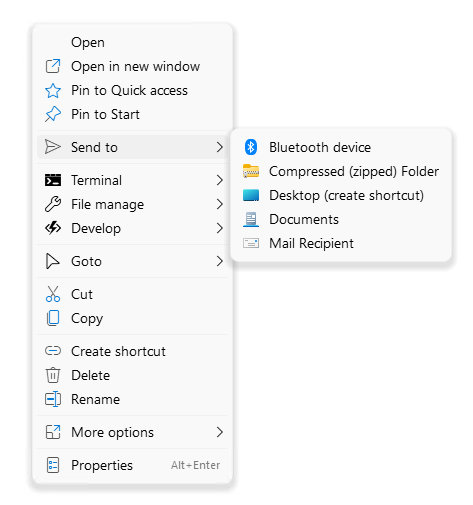
Task: Click the Bluetooth device icon
Action: point(251,147)
